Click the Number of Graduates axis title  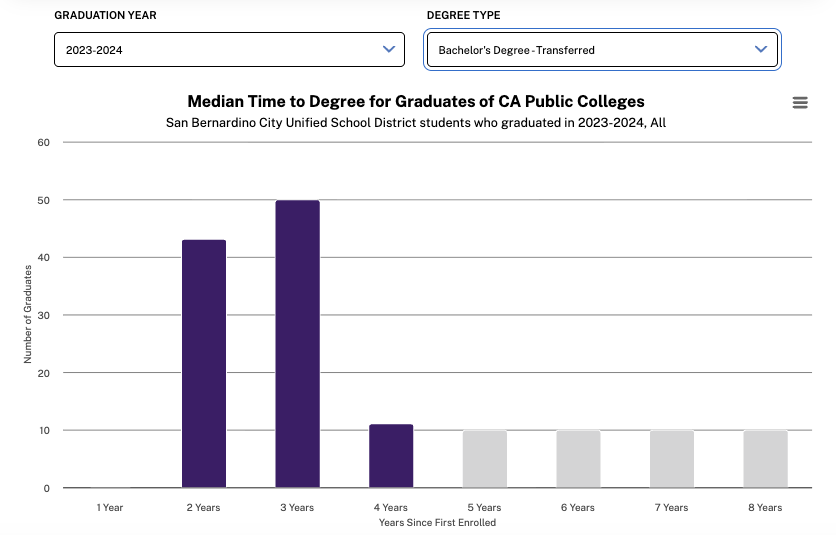click(28, 314)
